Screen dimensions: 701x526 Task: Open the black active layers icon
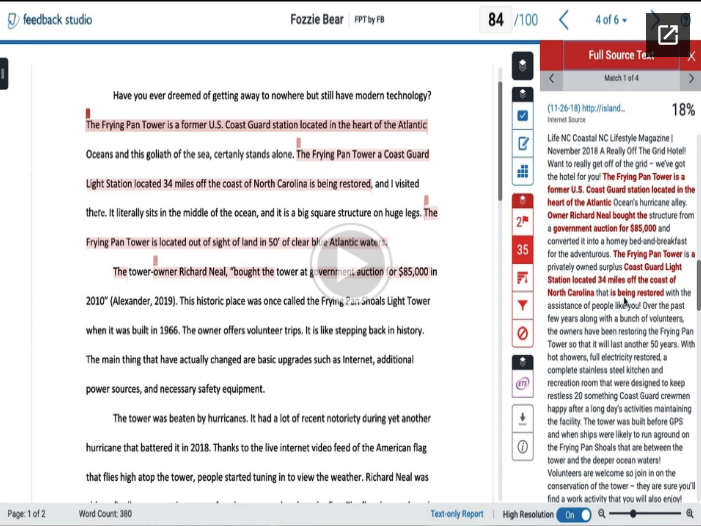[522, 66]
